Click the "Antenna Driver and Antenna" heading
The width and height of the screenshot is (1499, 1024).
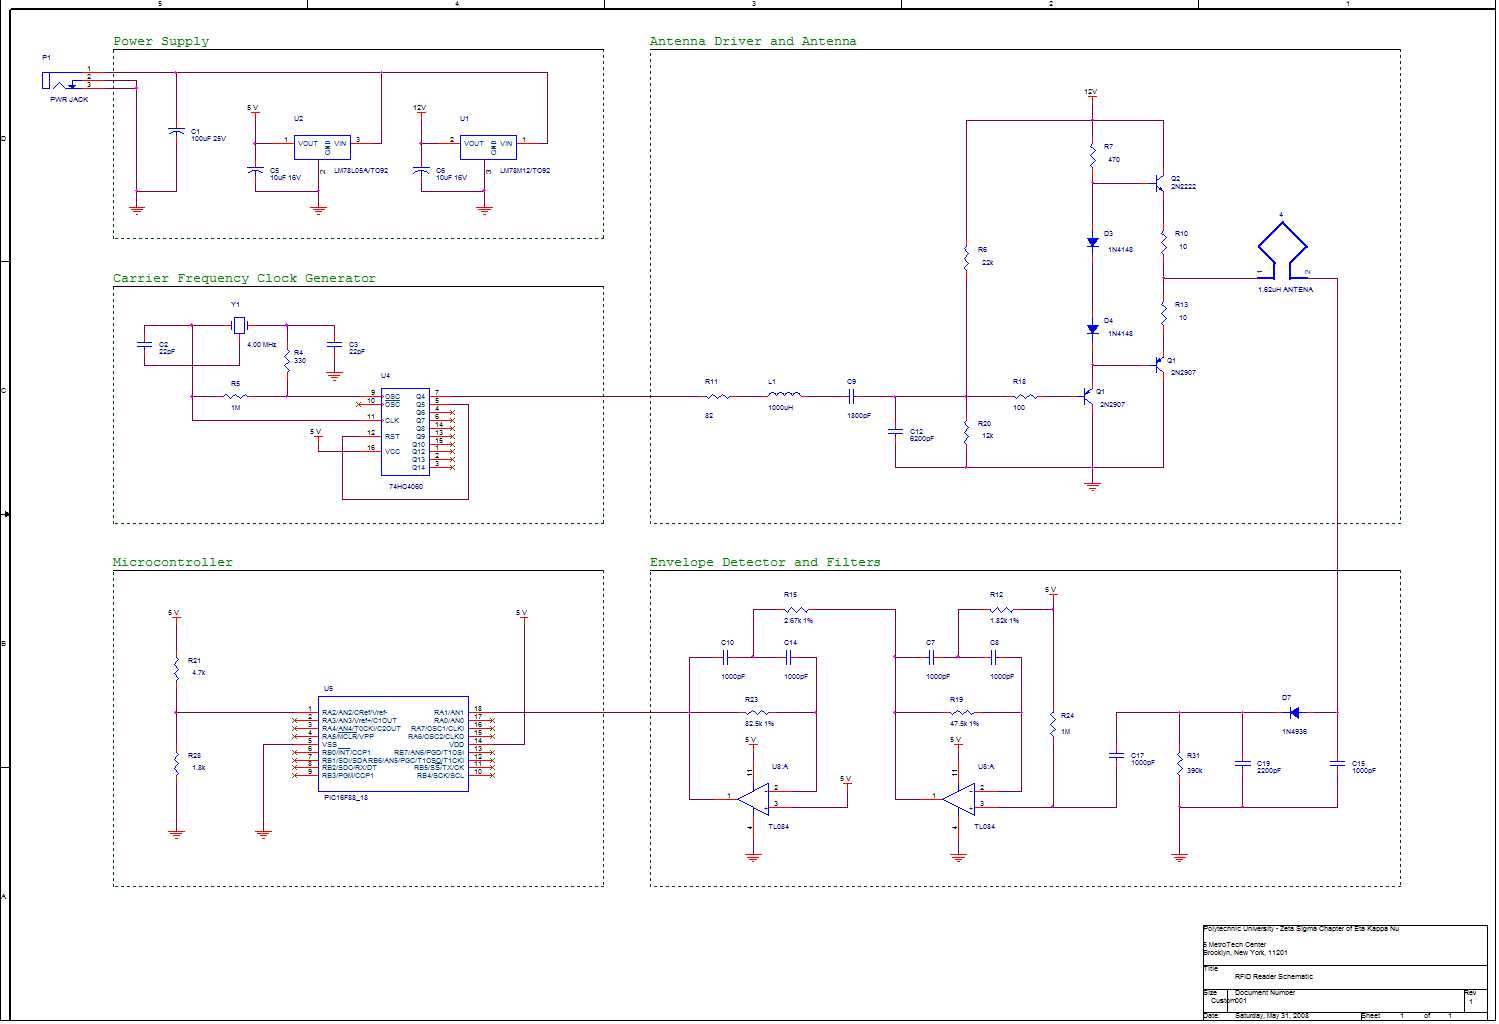[753, 41]
